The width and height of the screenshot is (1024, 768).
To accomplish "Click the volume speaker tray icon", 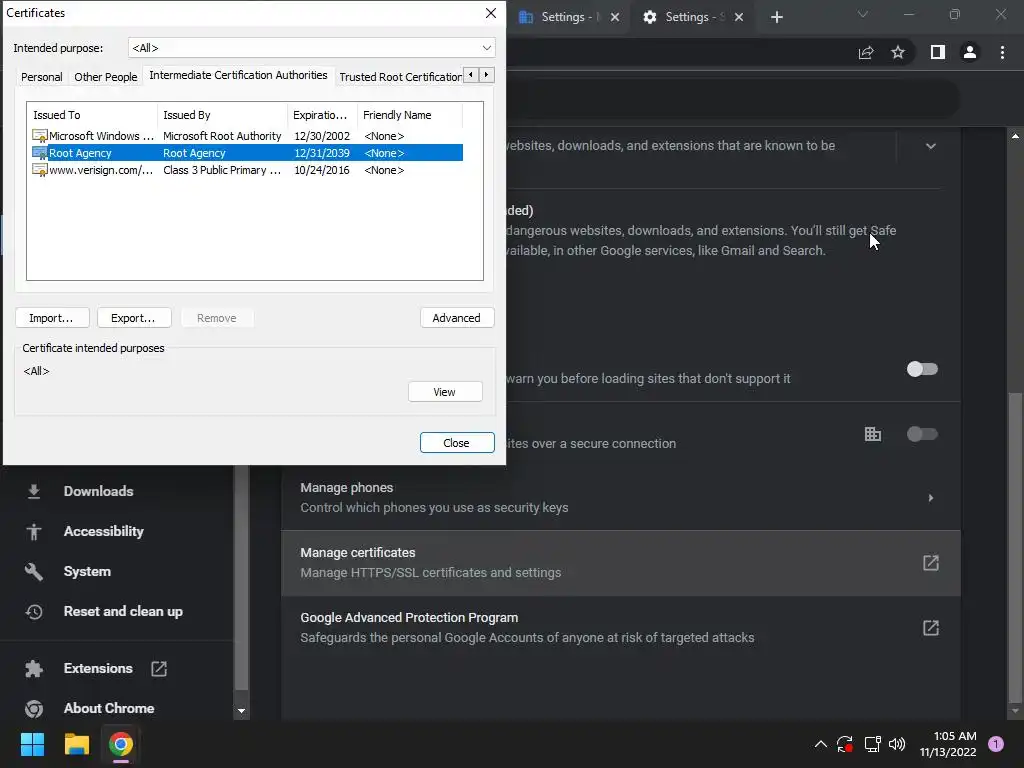I will coord(897,744).
